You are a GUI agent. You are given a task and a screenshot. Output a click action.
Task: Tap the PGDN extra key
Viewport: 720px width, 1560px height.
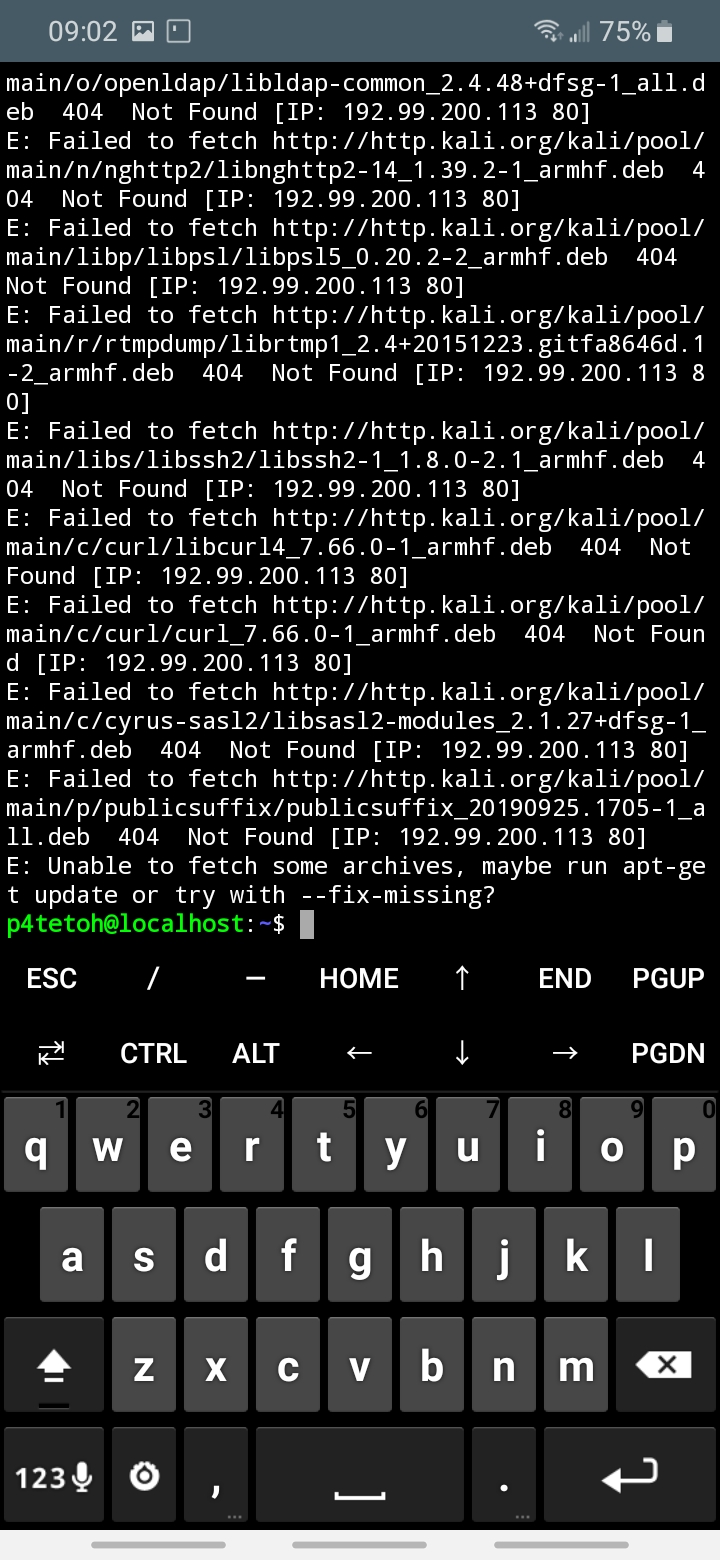click(x=668, y=1053)
